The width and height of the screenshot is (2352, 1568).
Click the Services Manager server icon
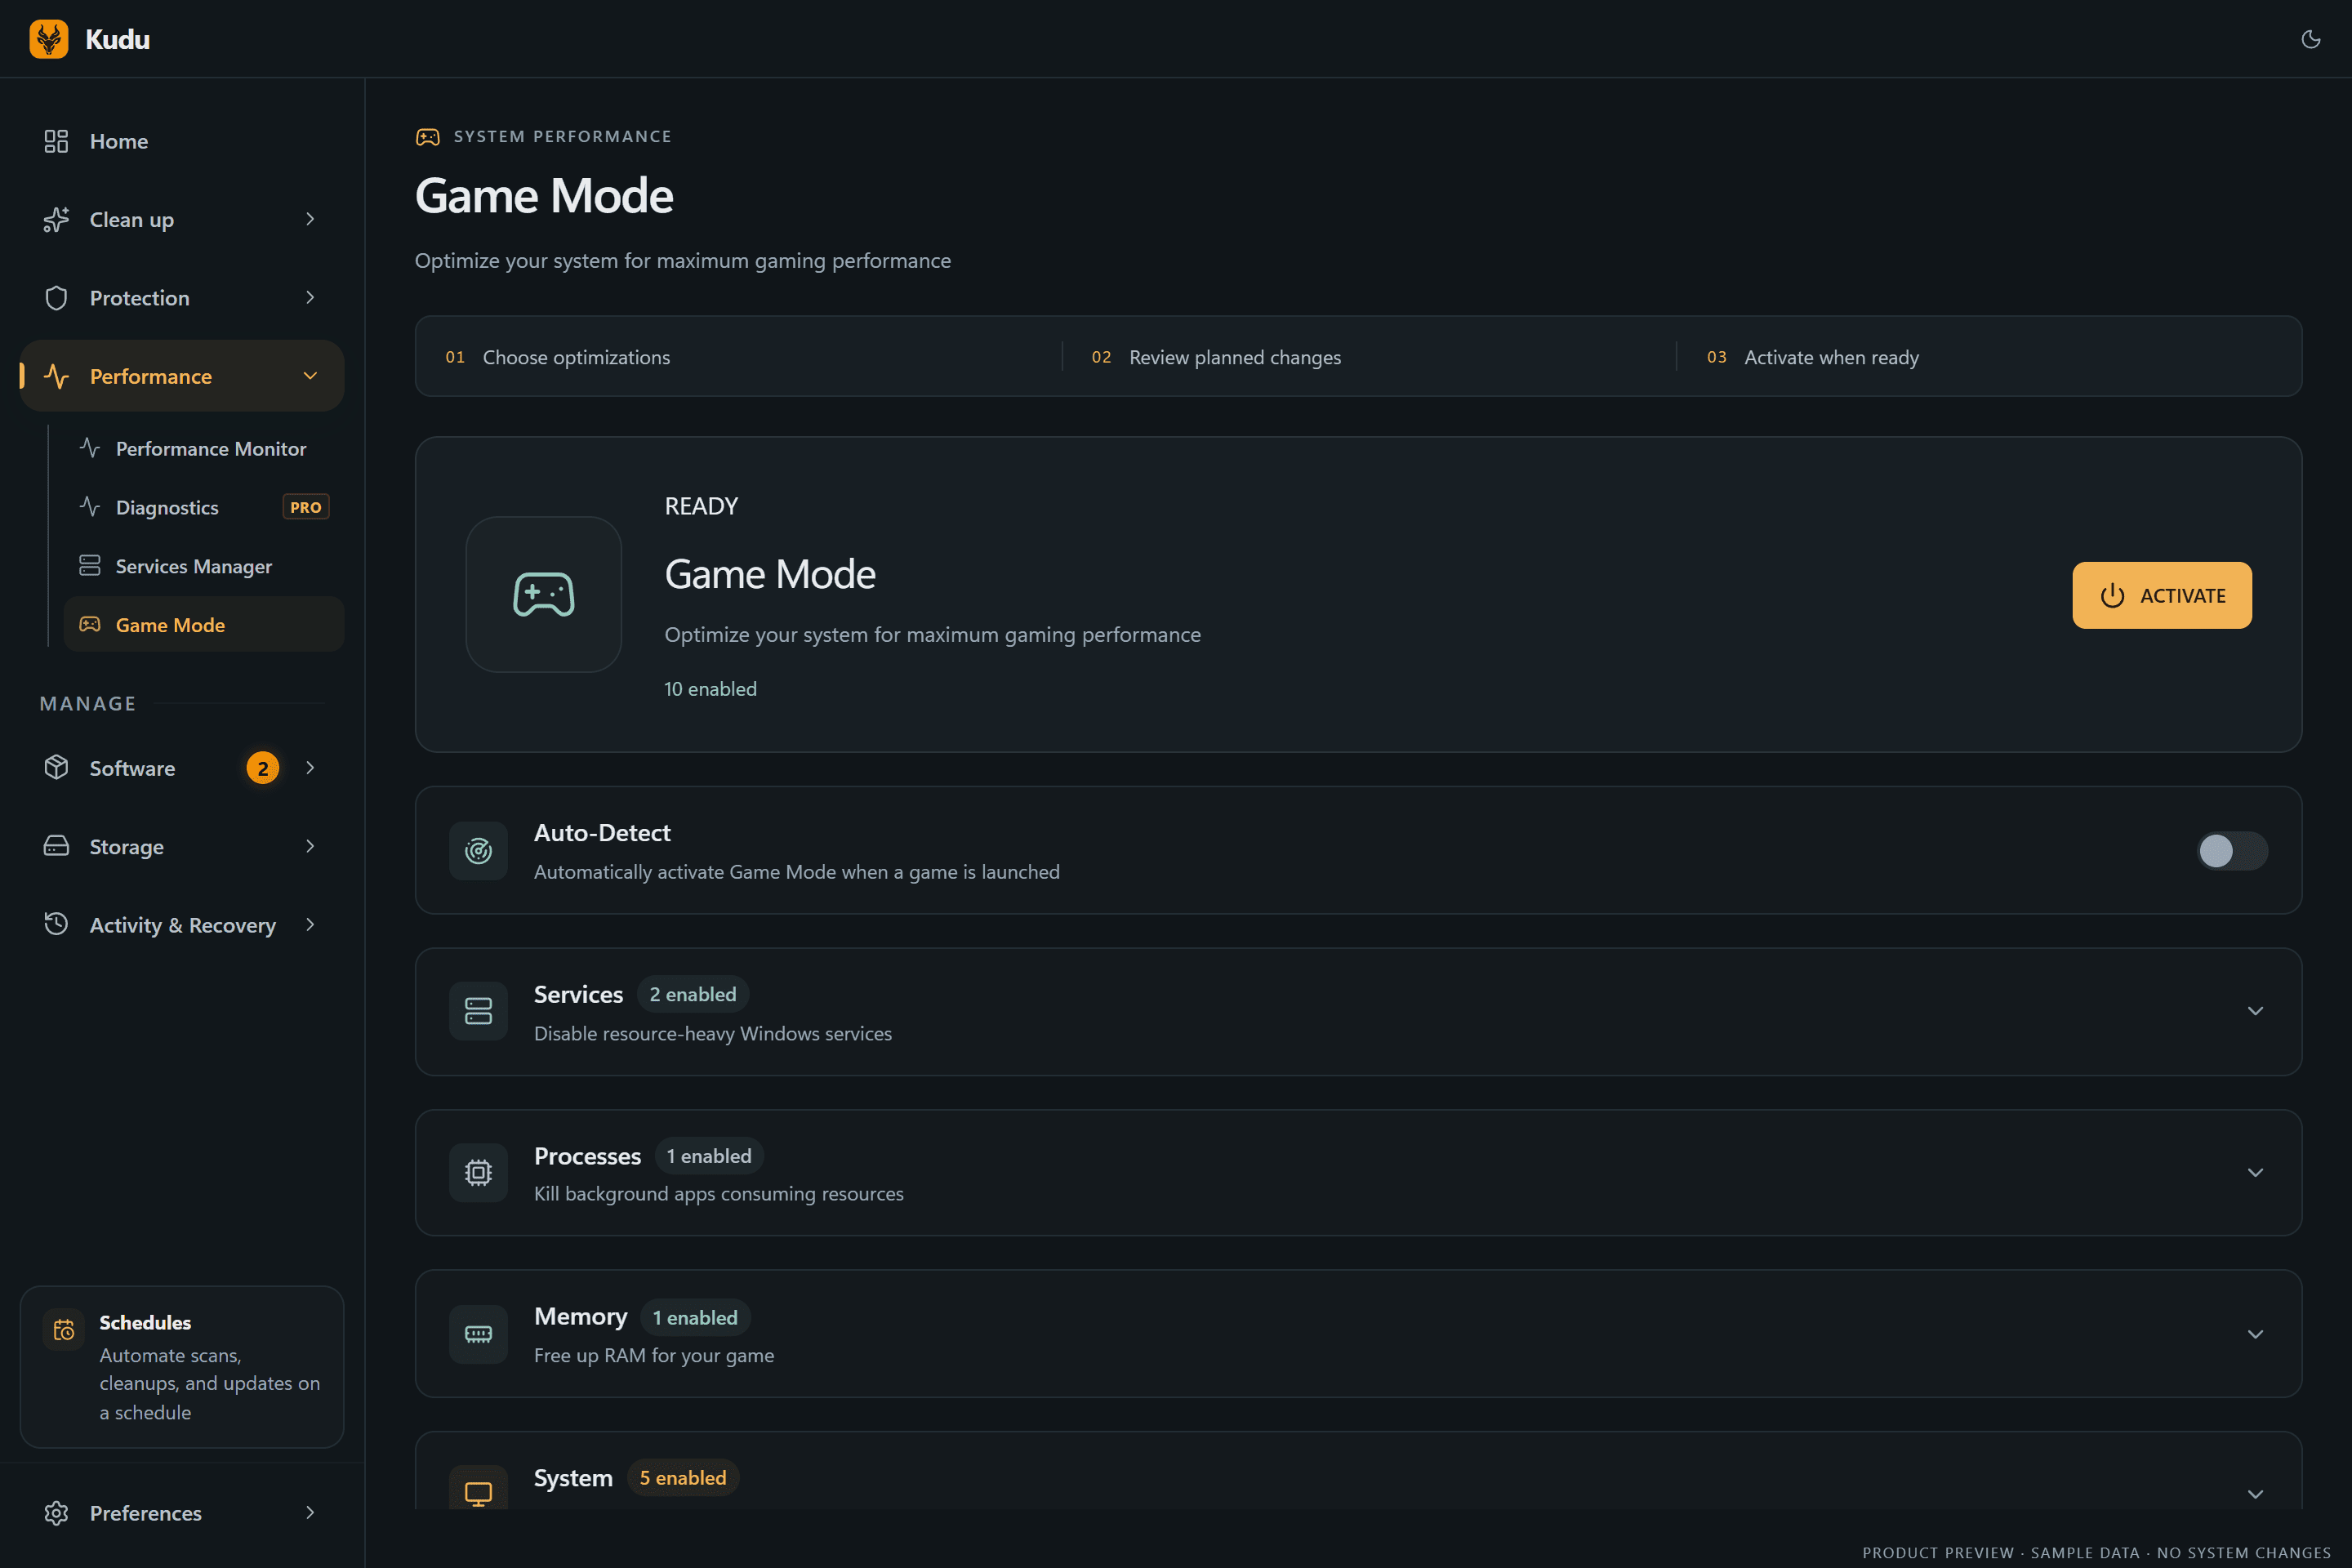pyautogui.click(x=90, y=566)
